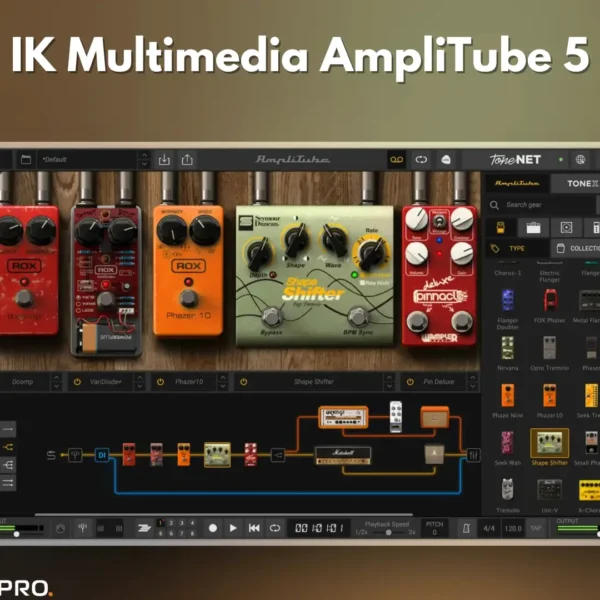Toggle Phazer10 pedal power button
600x600 pixels.
pyautogui.click(x=160, y=382)
